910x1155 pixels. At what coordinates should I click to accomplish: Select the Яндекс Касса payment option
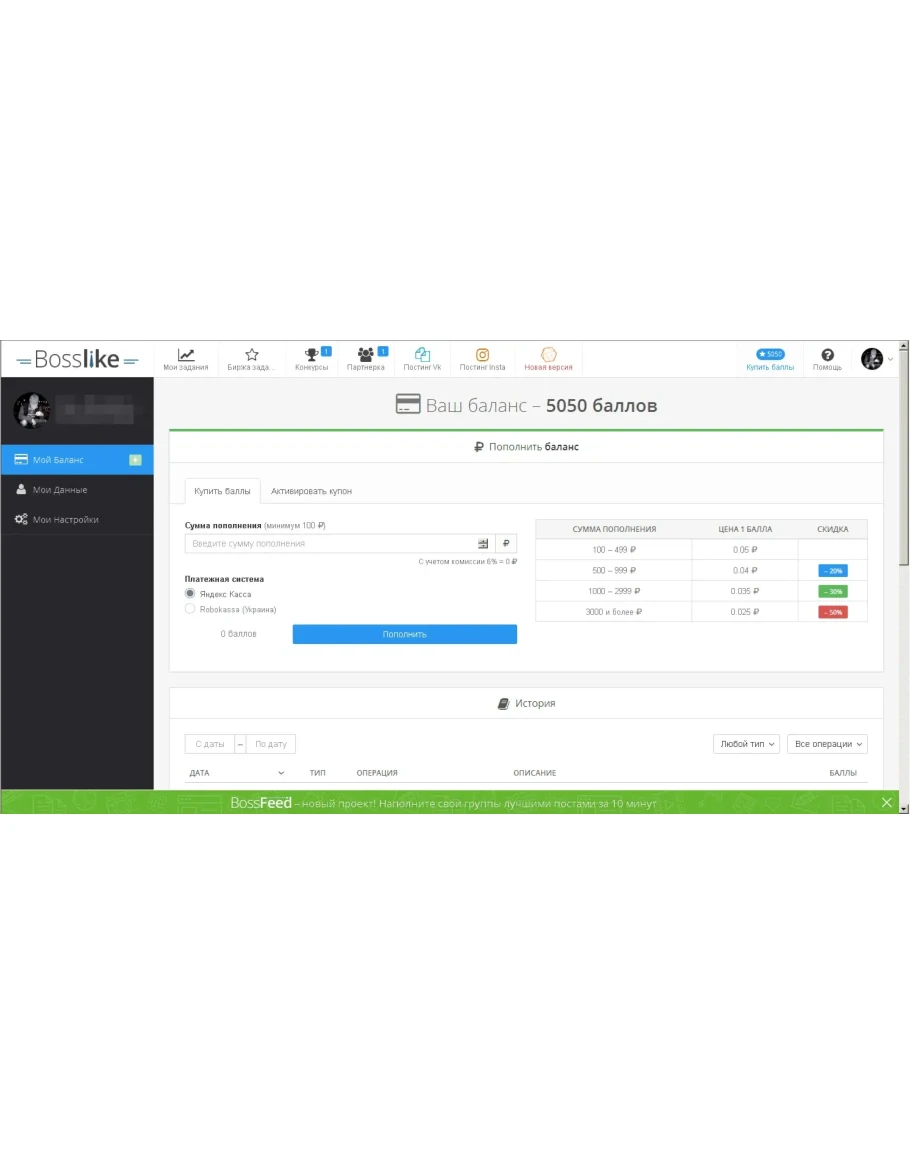[190, 594]
